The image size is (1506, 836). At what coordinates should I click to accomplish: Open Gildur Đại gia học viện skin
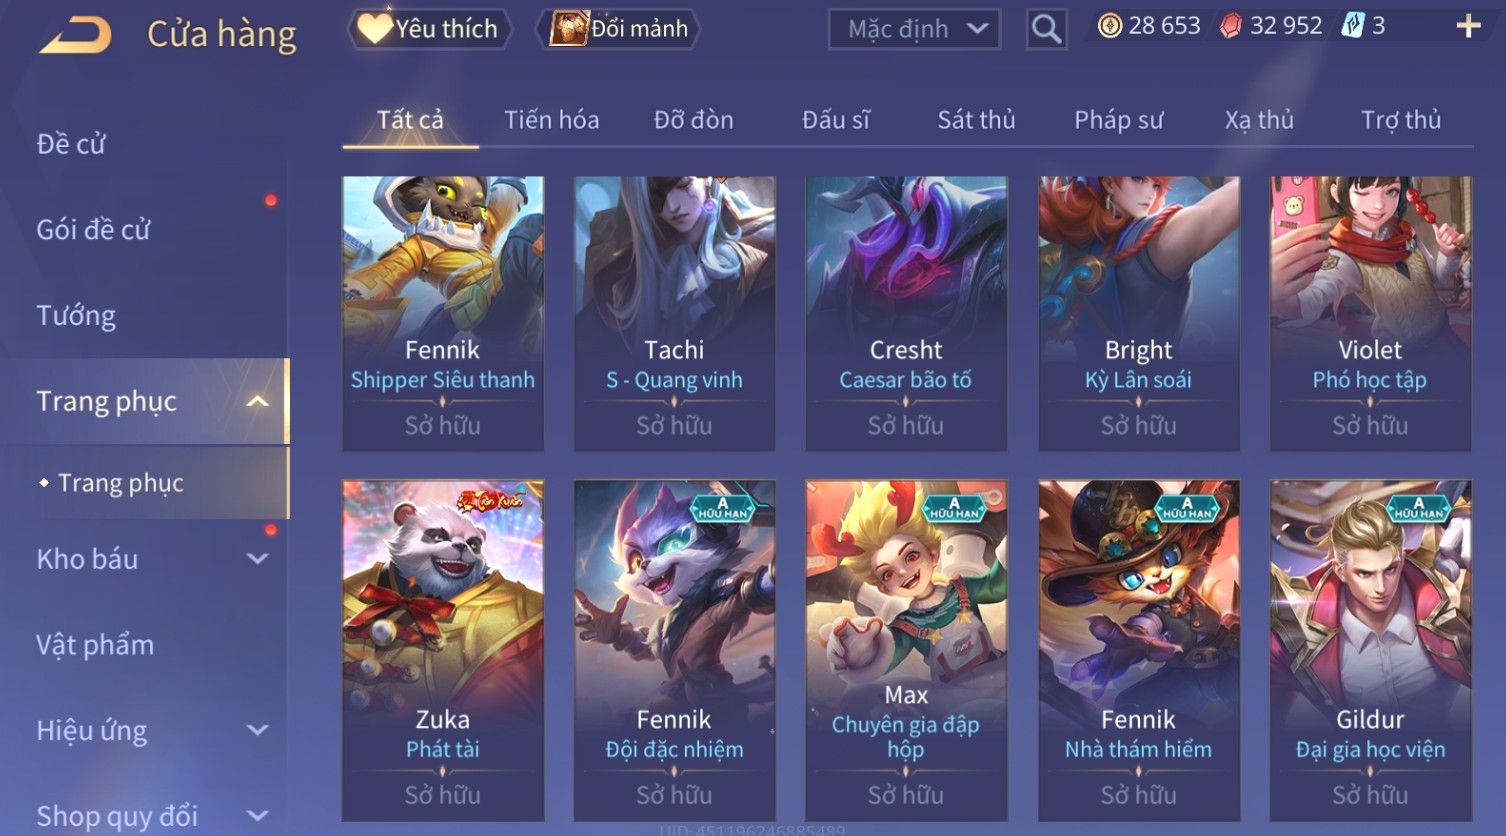coord(1370,650)
